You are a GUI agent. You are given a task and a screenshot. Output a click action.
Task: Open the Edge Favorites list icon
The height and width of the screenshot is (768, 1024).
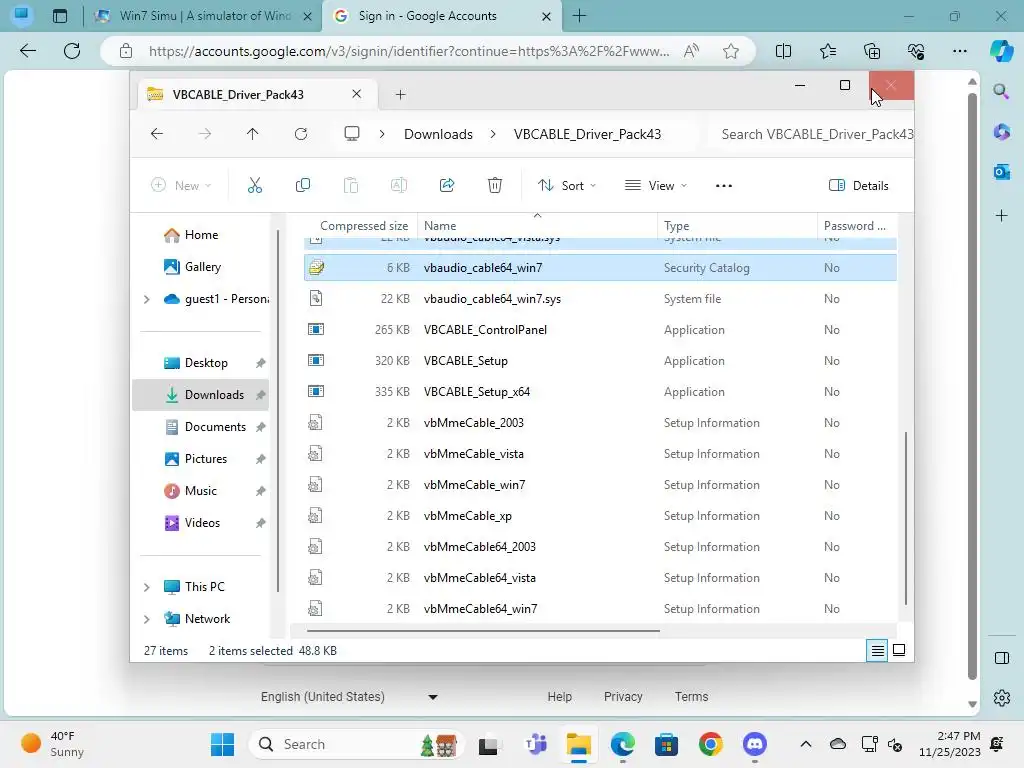[x=827, y=51]
